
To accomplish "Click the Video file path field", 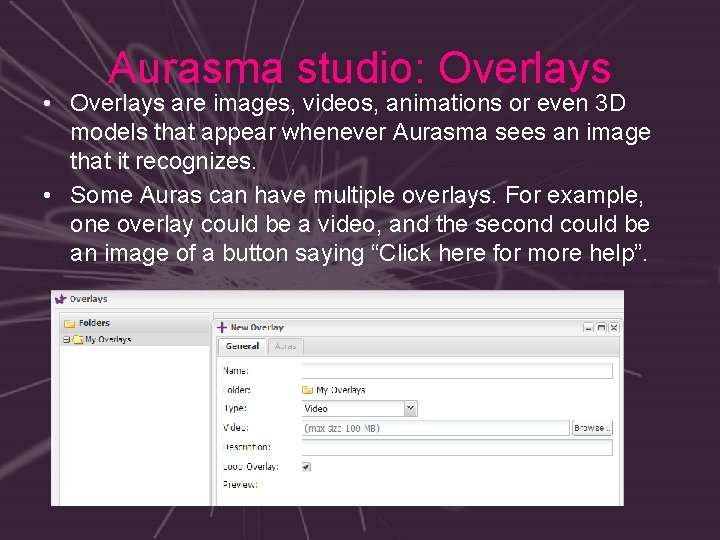I will [435, 428].
